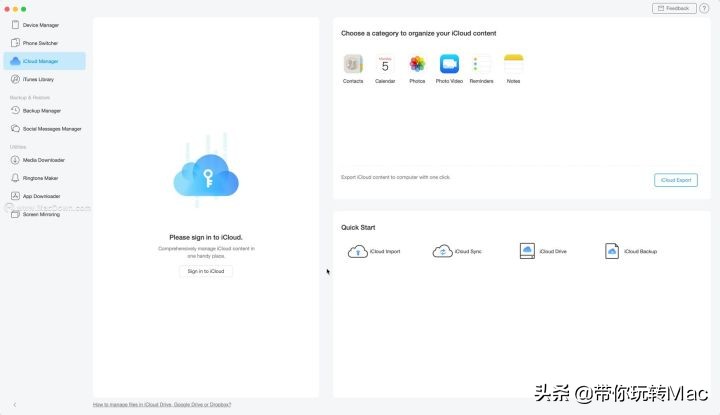Viewport: 720px width, 415px height.
Task: Open App Downloader in the sidebar
Action: (x=45, y=196)
